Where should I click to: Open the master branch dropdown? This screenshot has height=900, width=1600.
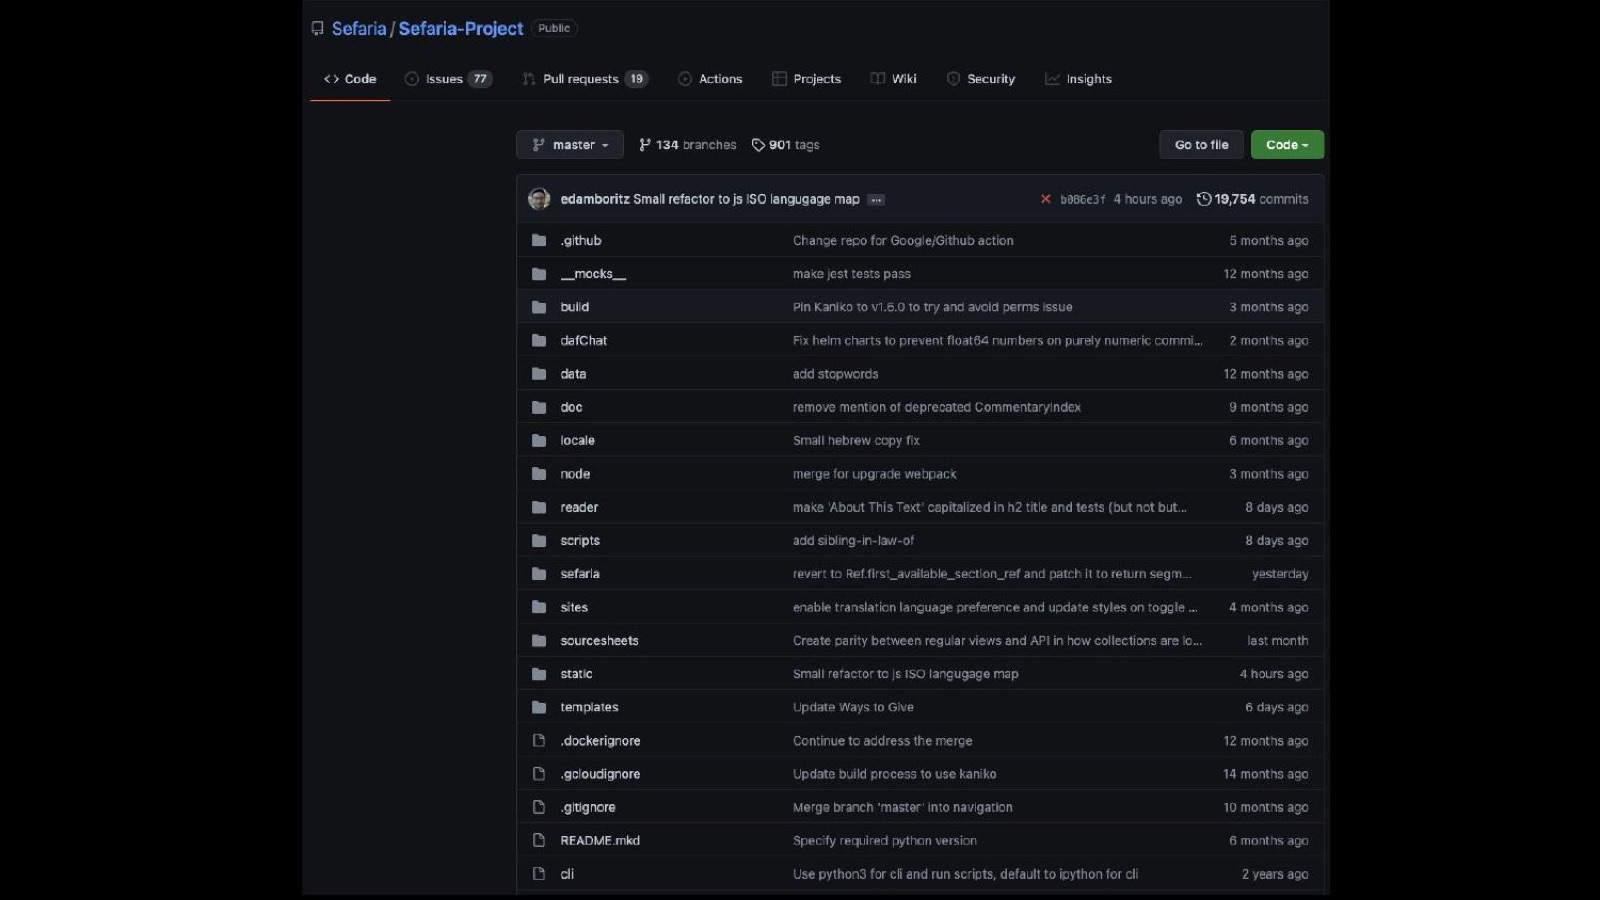click(570, 145)
